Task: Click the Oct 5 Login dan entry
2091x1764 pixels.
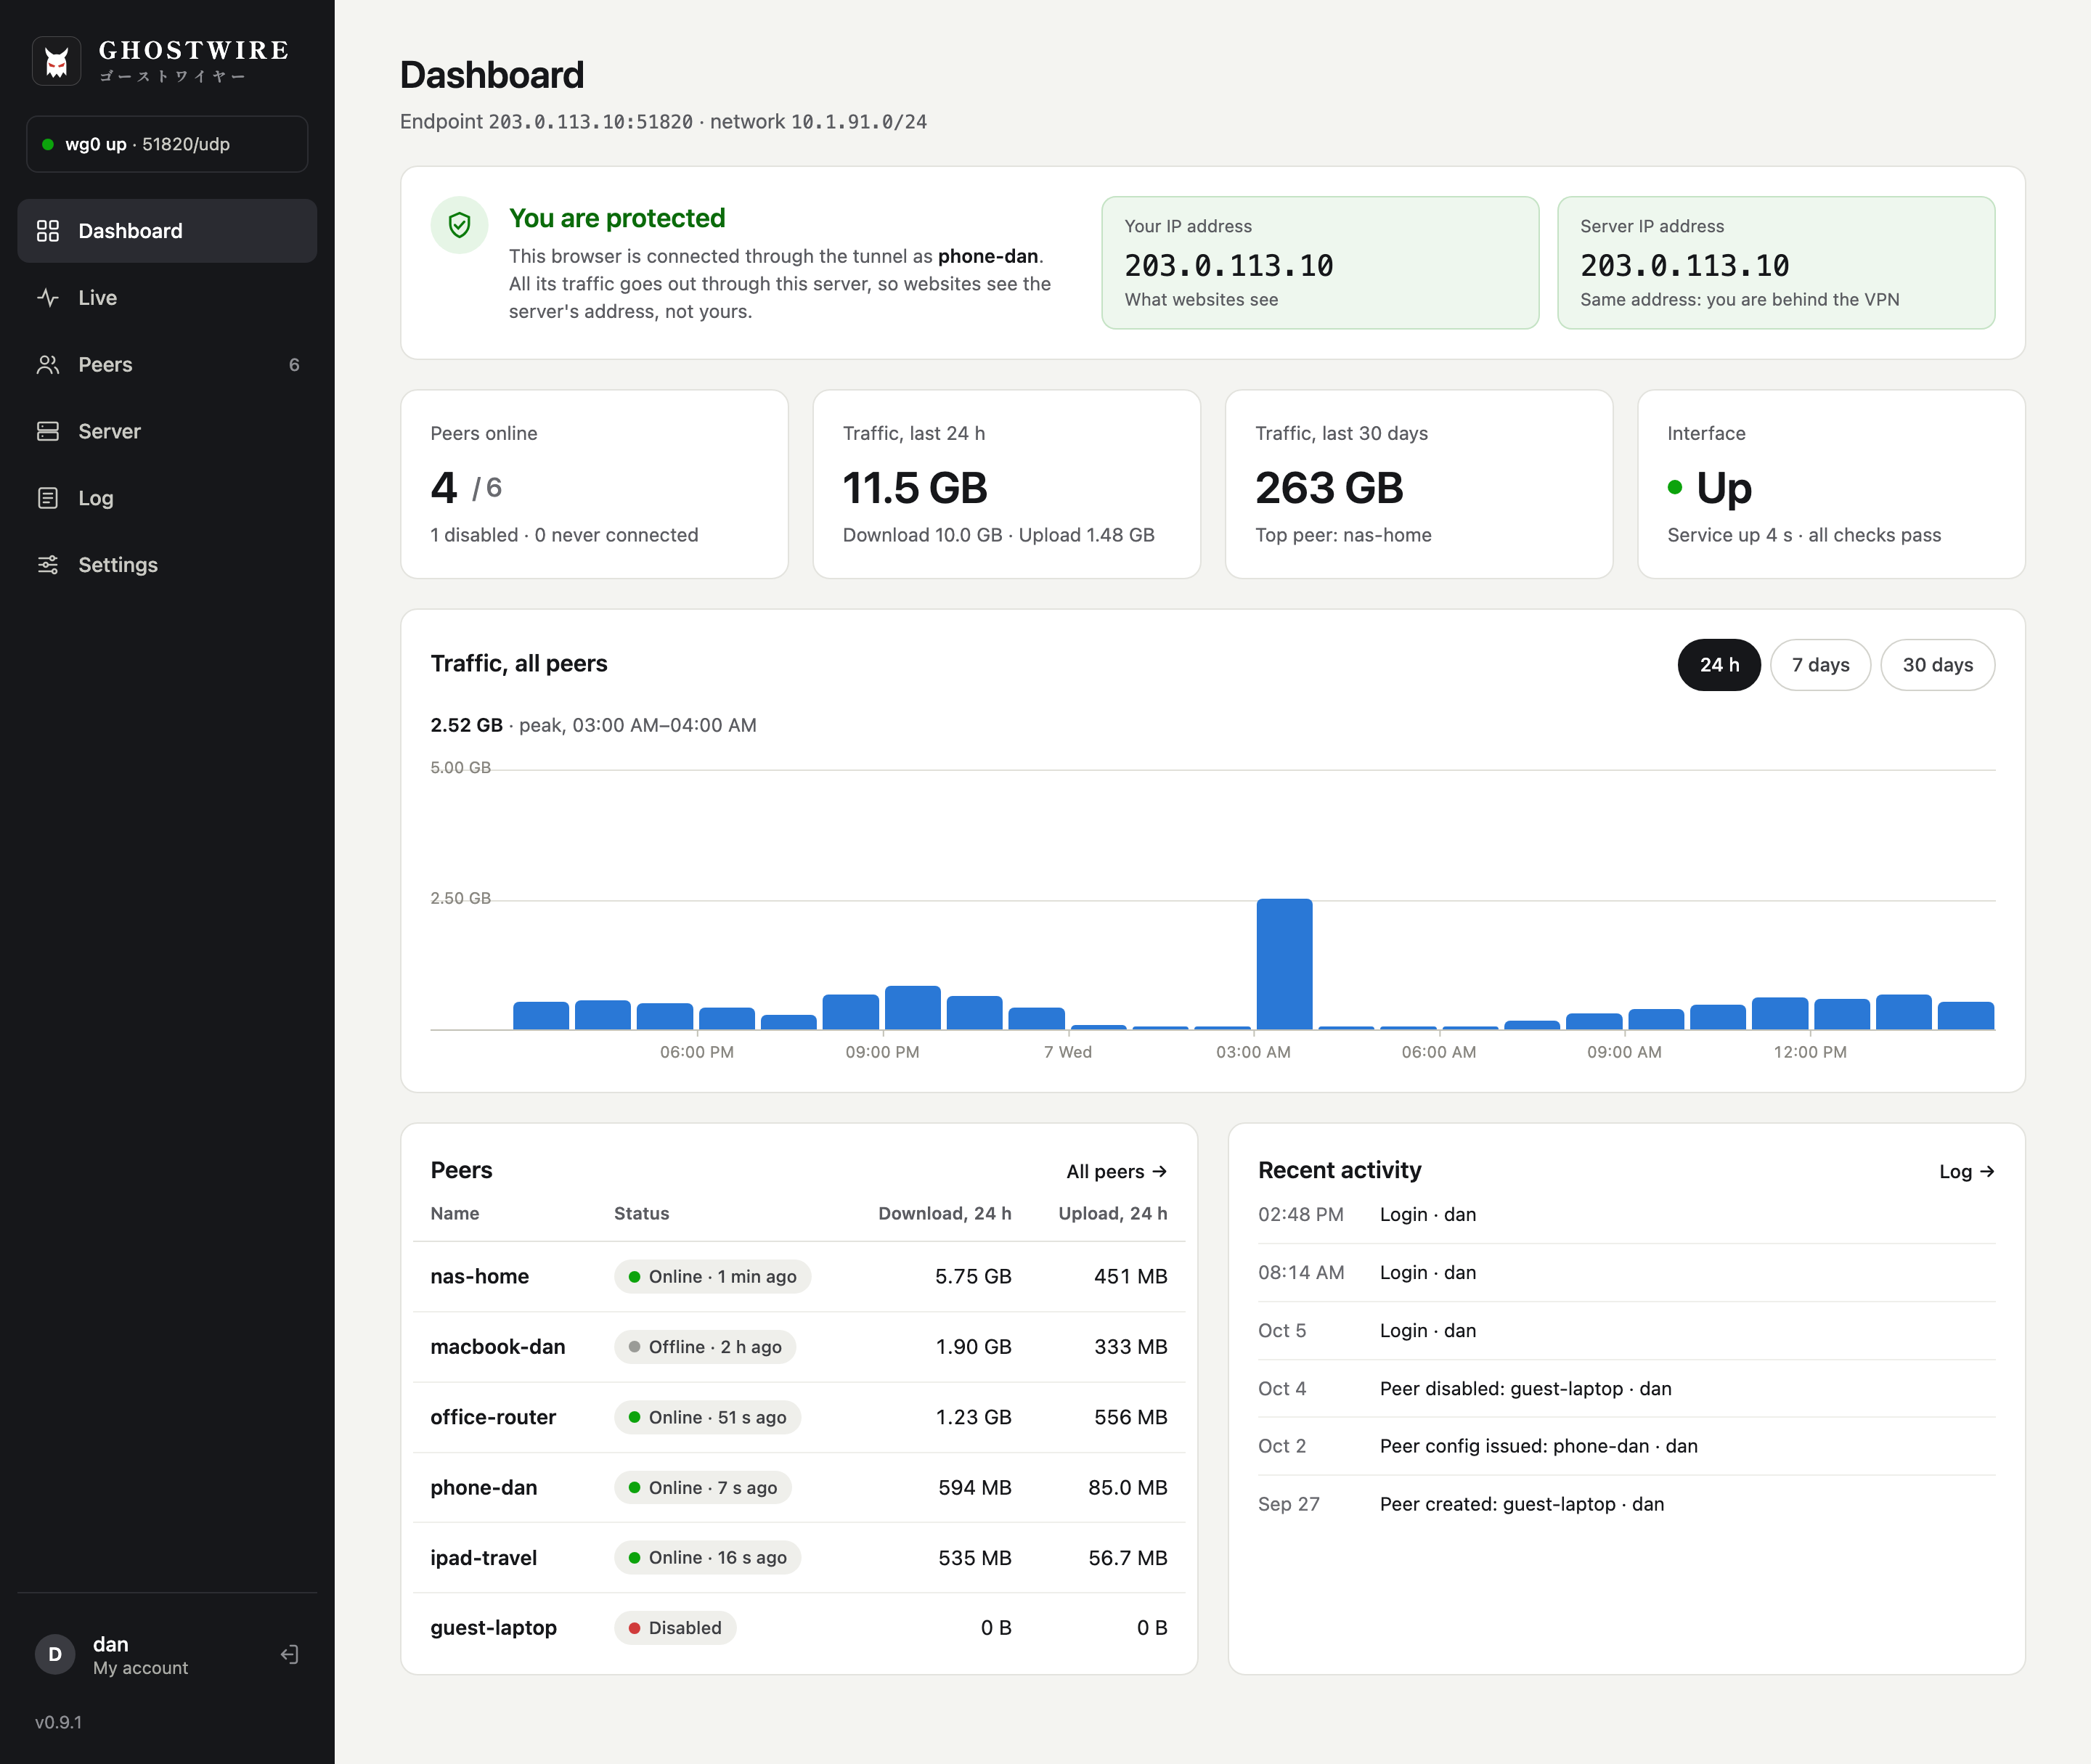Action: click(1626, 1331)
